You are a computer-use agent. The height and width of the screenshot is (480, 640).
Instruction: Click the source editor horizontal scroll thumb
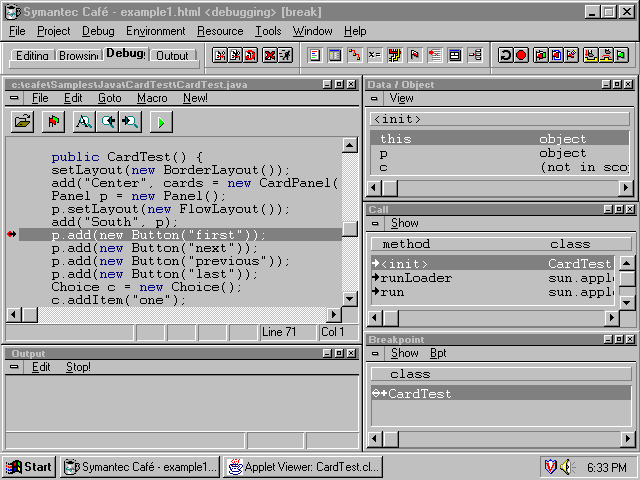pyautogui.click(x=29, y=315)
